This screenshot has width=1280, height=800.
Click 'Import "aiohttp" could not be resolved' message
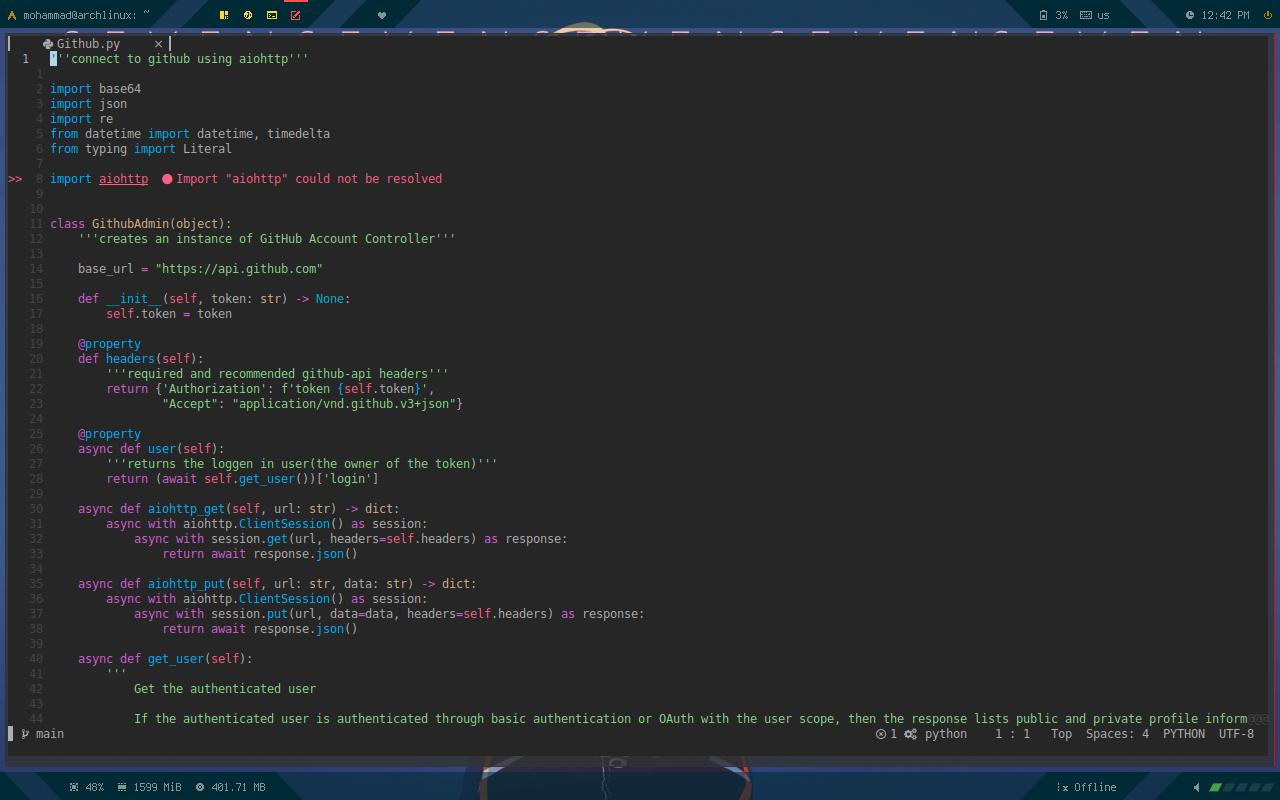pyautogui.click(x=309, y=179)
